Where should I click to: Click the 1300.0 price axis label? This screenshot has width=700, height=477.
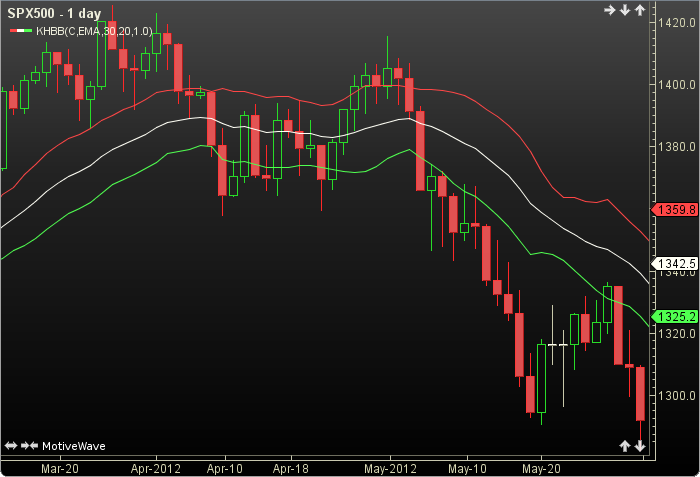[x=677, y=396]
